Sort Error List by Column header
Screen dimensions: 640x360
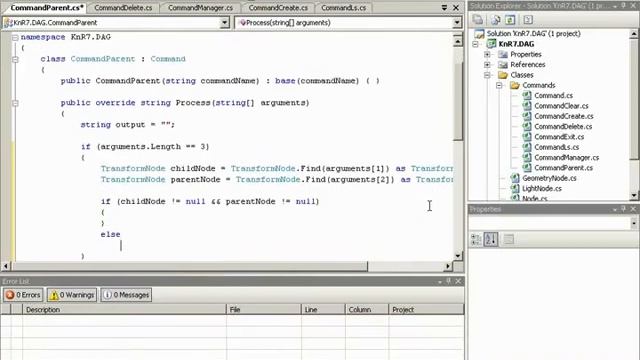click(x=367, y=309)
